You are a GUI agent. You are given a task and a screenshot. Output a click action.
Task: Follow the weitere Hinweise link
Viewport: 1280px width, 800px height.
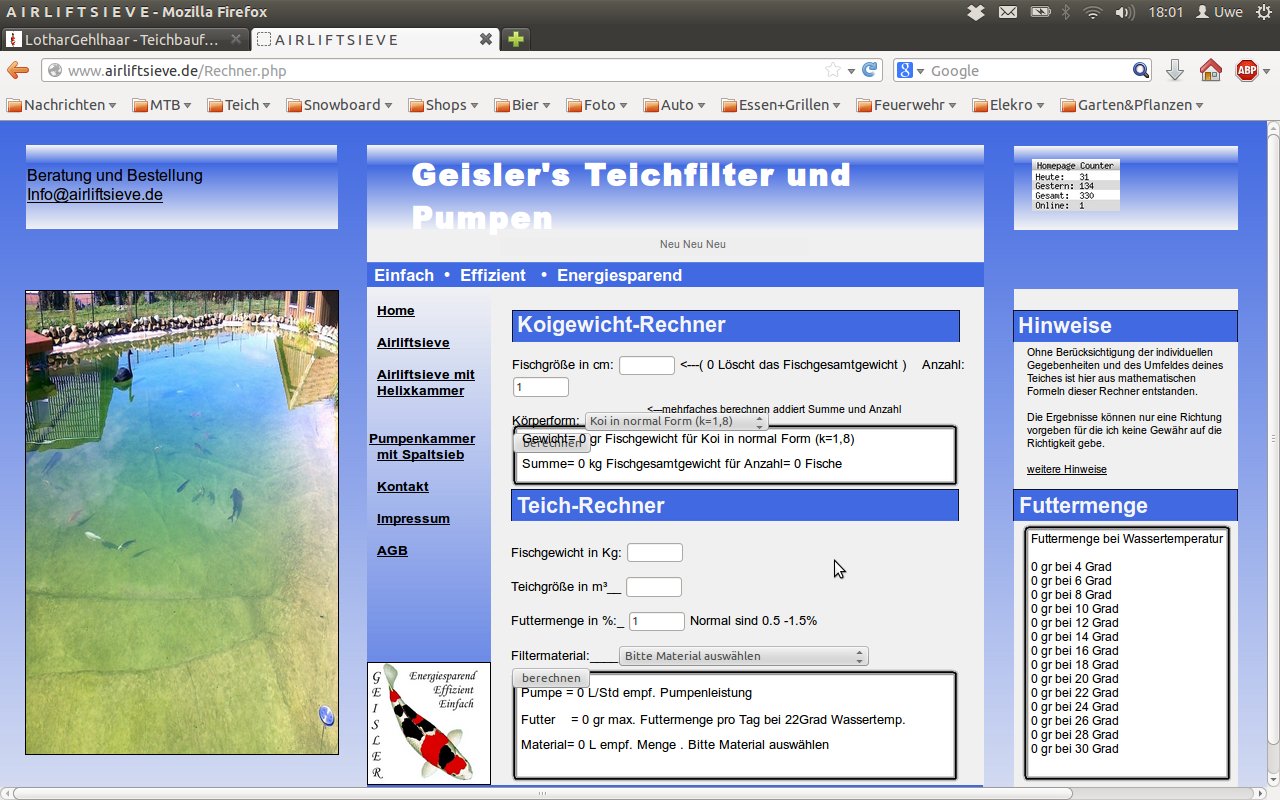[1066, 469]
